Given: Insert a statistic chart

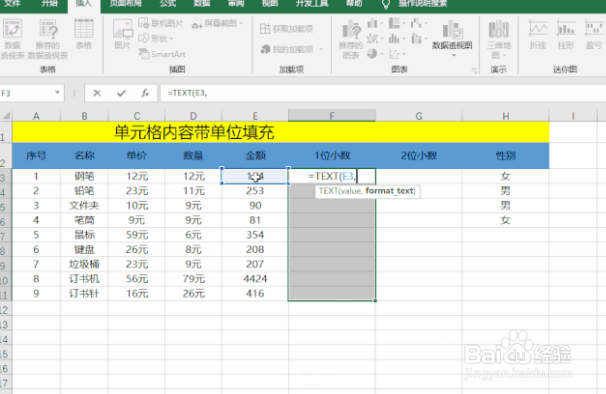Looking at the screenshot, I should [x=397, y=39].
